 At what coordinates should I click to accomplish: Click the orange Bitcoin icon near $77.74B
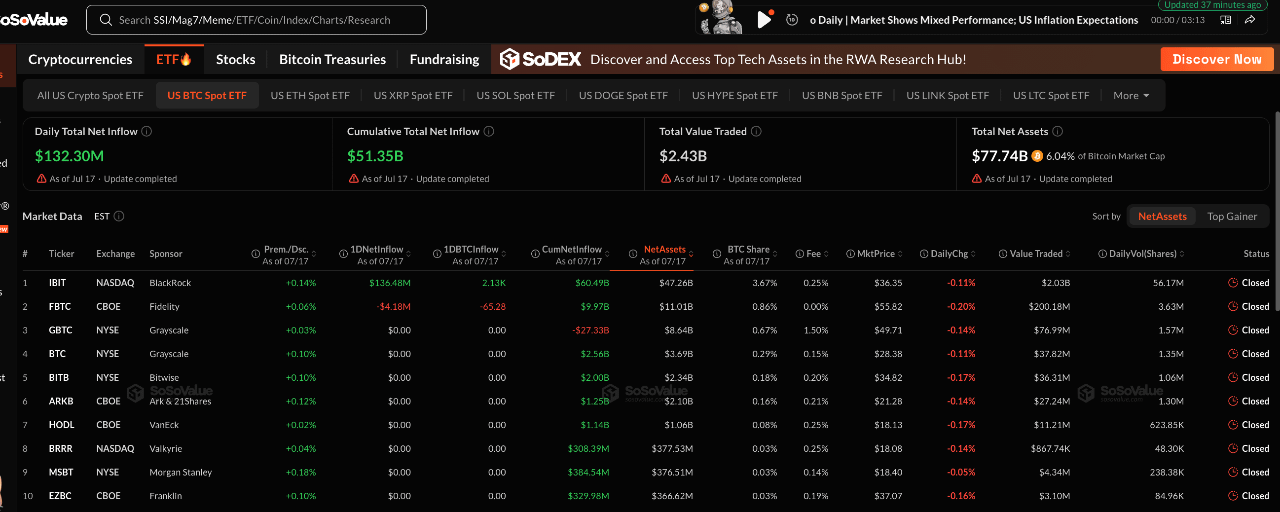point(1037,156)
